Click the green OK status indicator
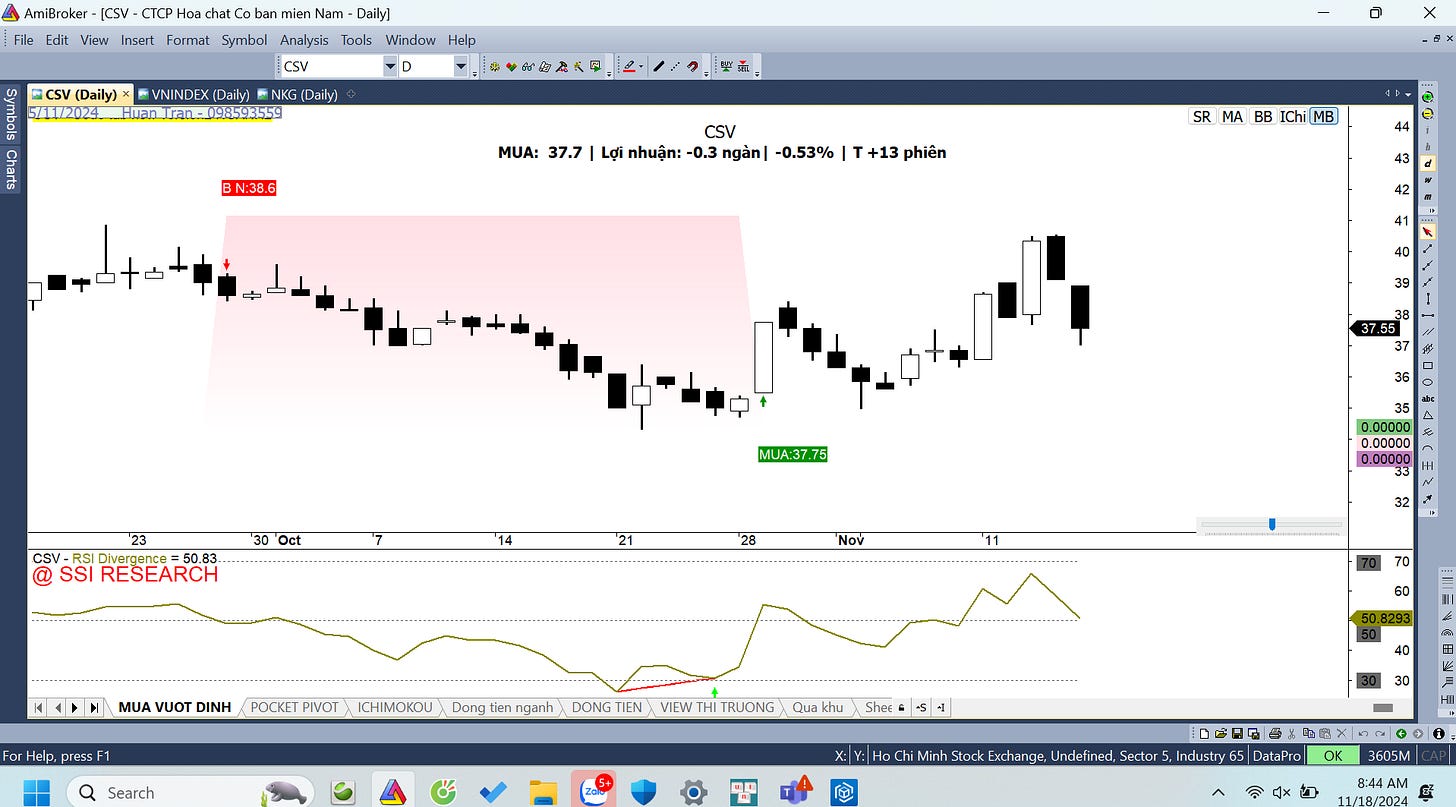 pyautogui.click(x=1333, y=756)
